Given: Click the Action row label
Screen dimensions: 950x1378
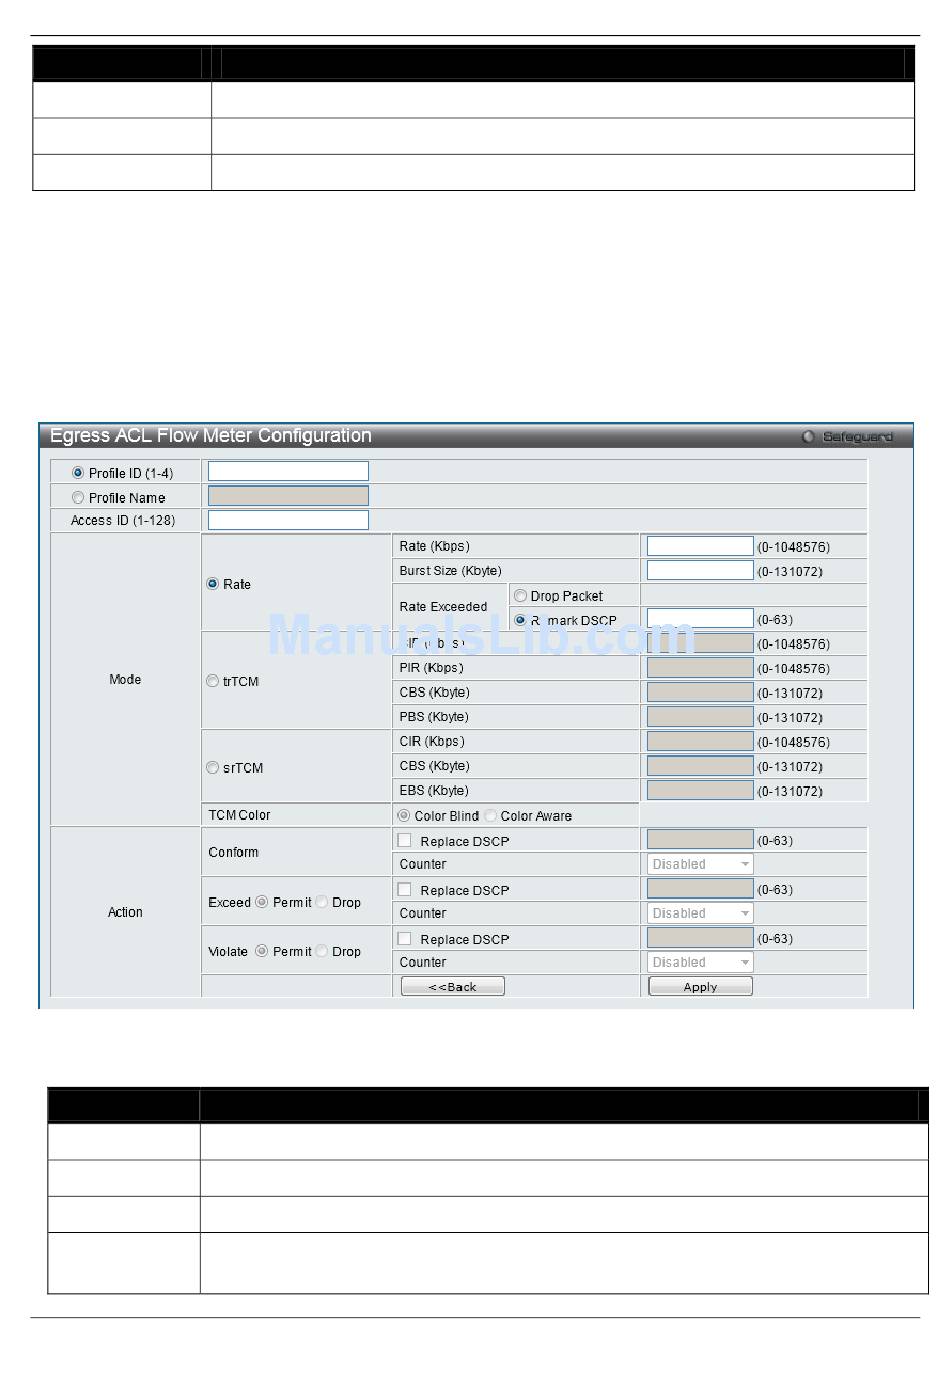Looking at the screenshot, I should pyautogui.click(x=125, y=912).
